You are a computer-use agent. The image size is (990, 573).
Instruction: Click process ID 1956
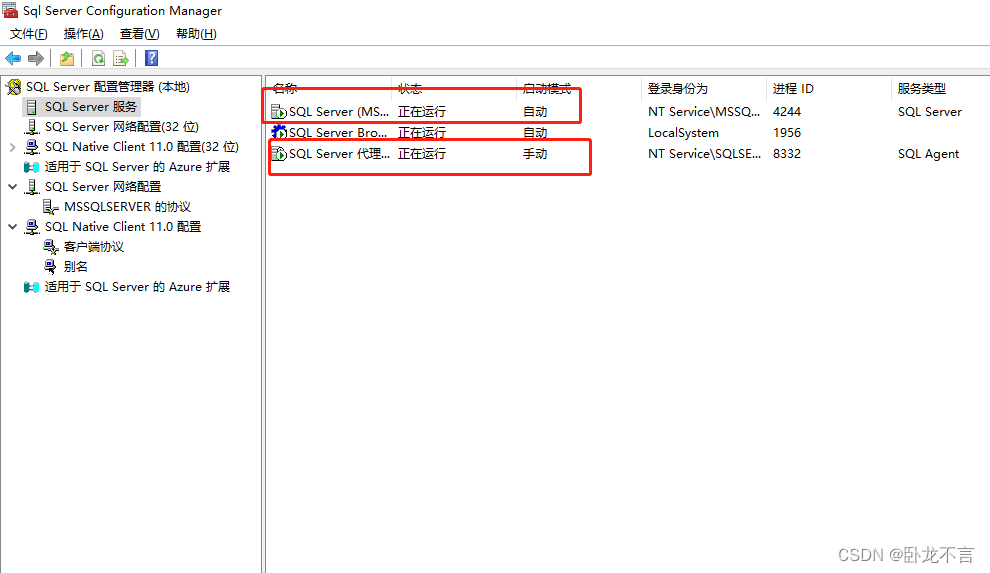click(787, 133)
